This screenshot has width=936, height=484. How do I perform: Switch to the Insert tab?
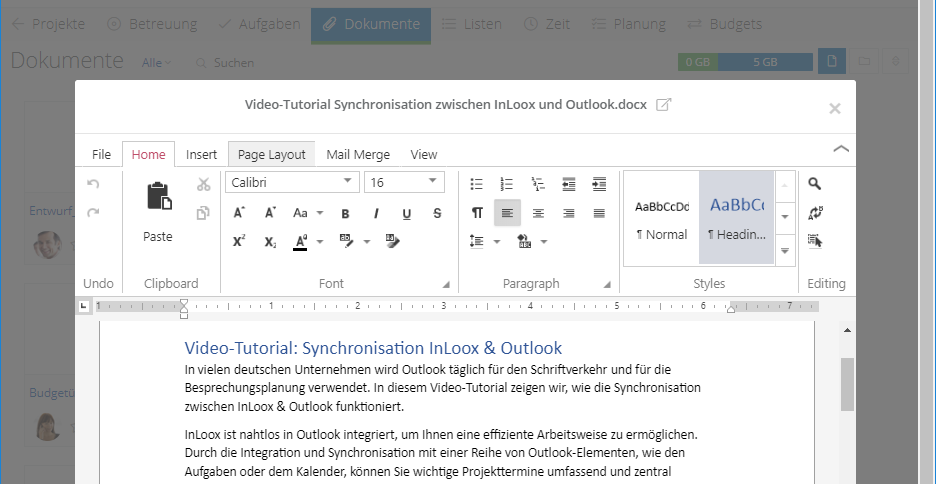click(x=201, y=155)
